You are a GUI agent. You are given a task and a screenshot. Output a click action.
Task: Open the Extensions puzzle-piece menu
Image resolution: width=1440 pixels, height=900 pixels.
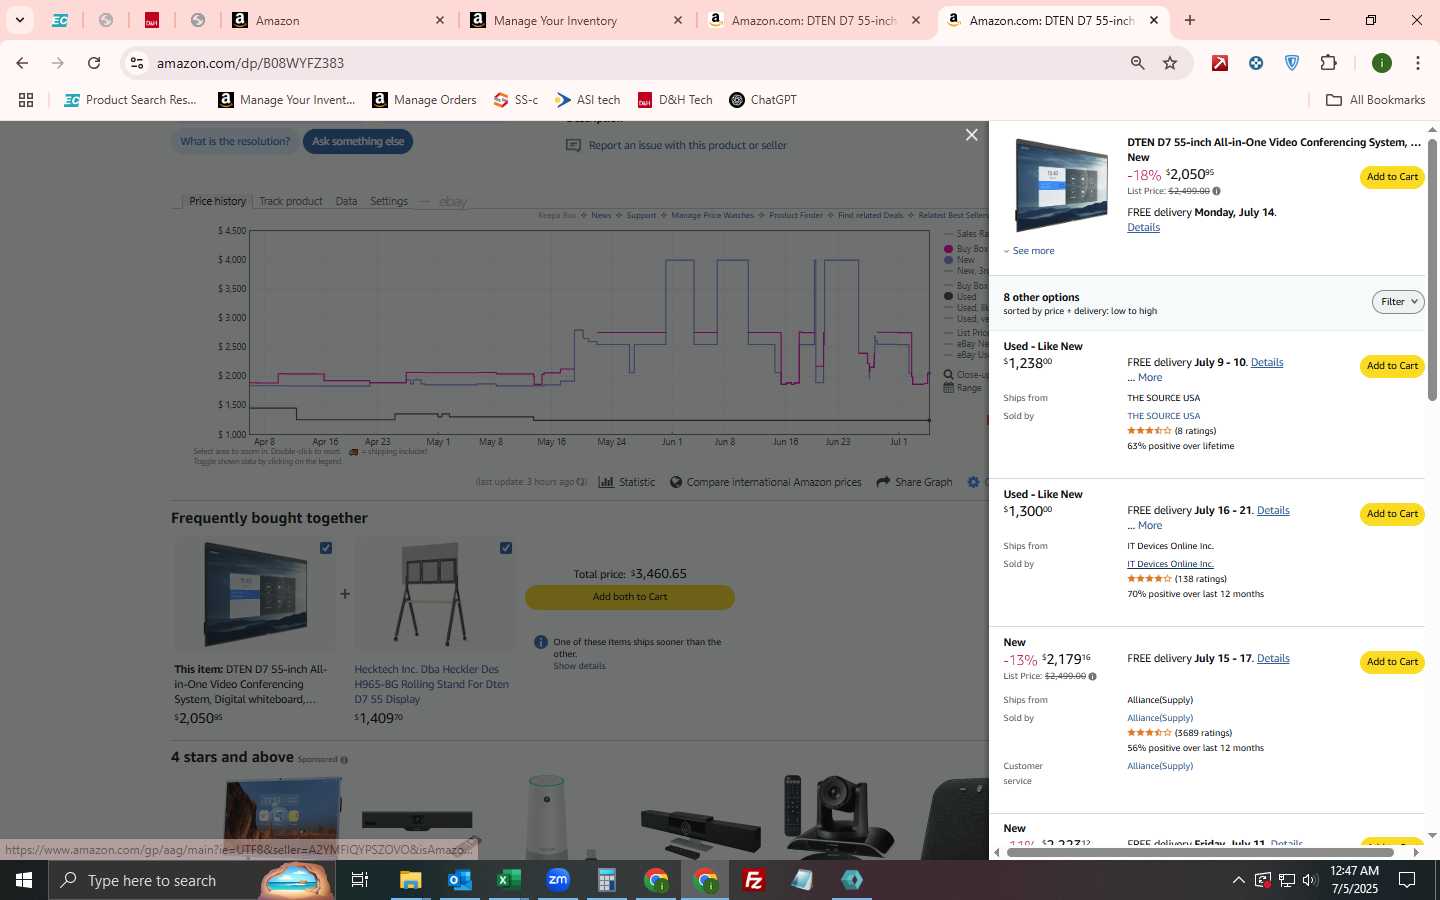(1328, 63)
